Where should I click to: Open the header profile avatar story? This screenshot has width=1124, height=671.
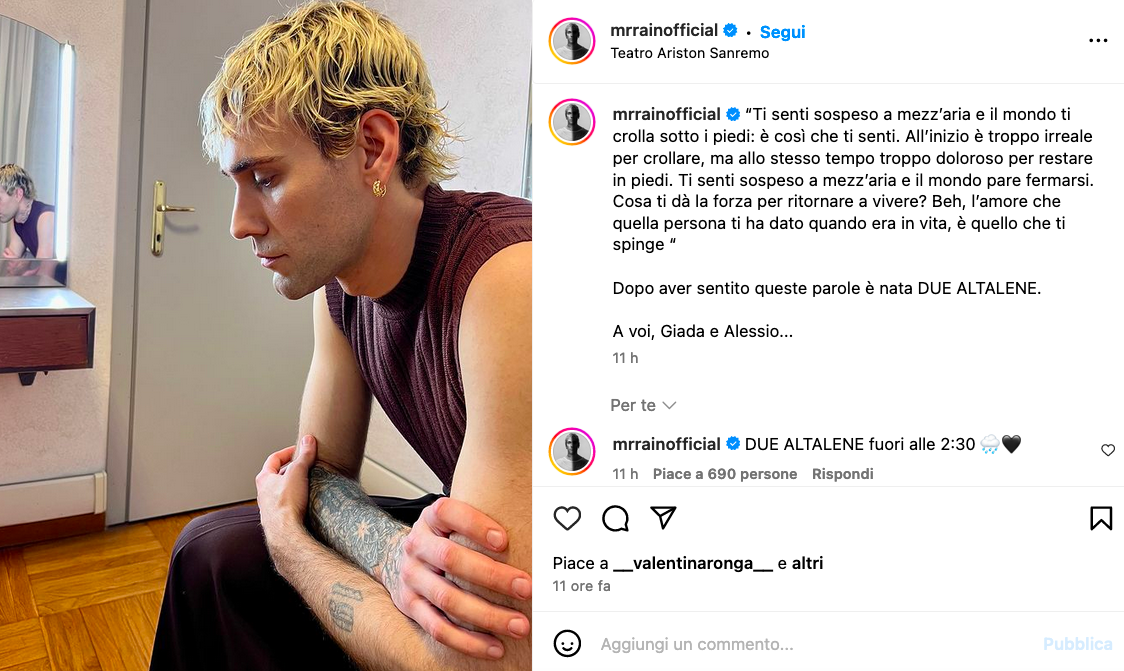572,41
